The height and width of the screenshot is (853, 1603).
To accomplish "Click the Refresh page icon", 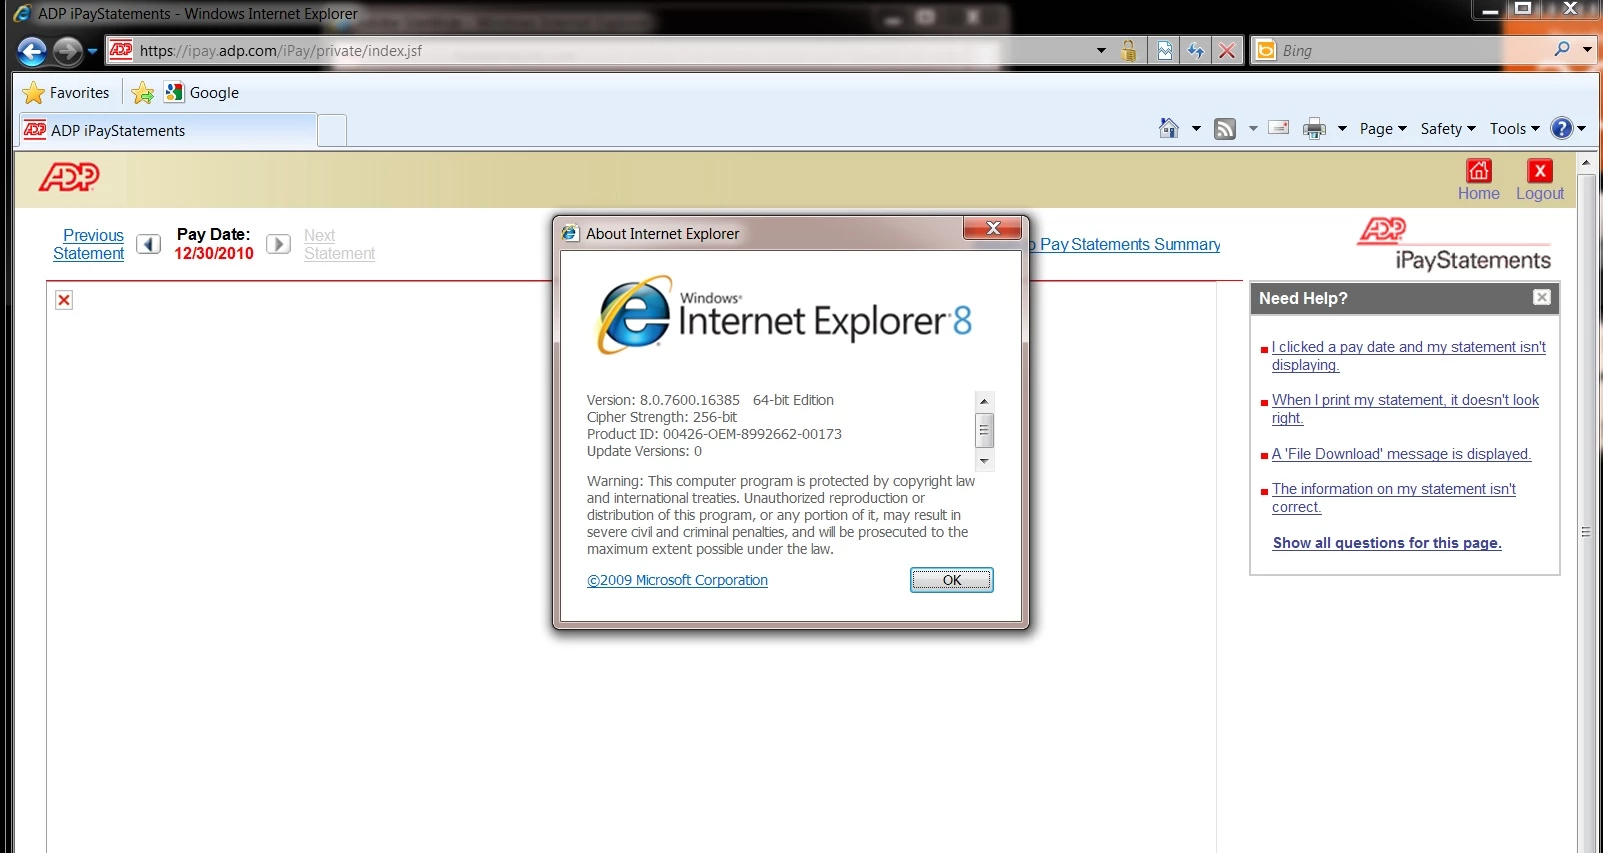I will click(x=1196, y=50).
